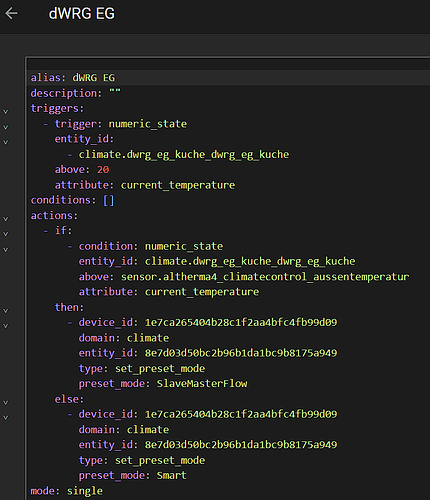
Task: Fold the condition numeric_state chevron
Action: tap(6, 250)
